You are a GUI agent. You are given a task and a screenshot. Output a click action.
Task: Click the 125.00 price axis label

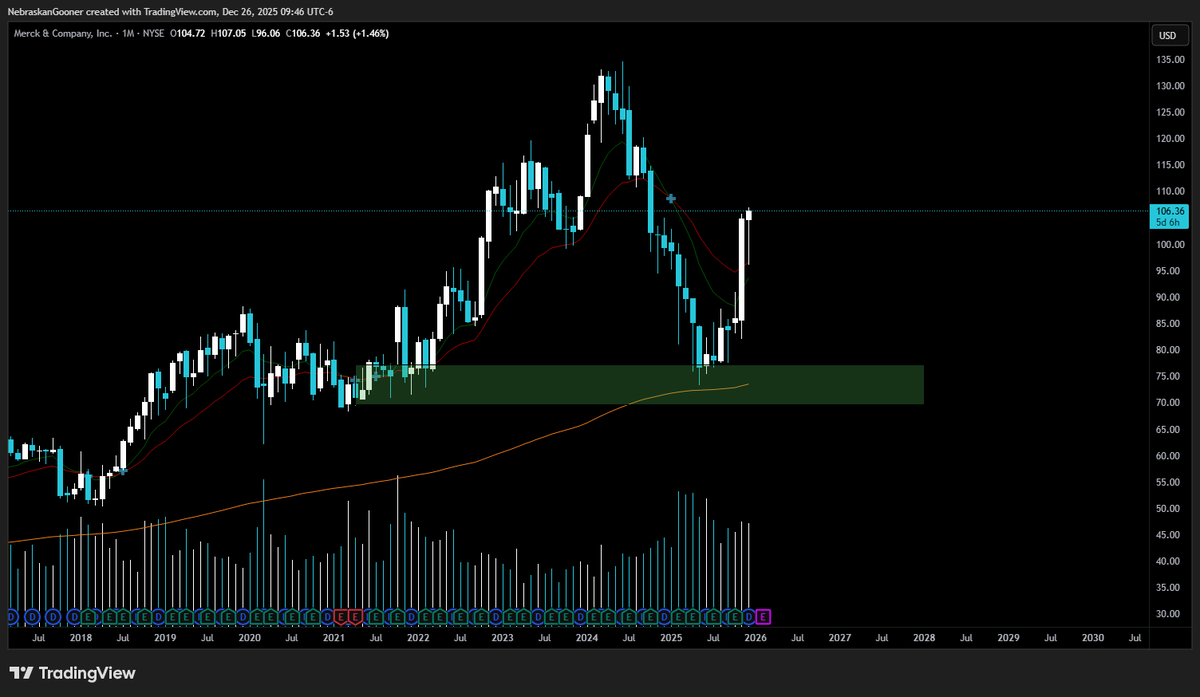1170,112
